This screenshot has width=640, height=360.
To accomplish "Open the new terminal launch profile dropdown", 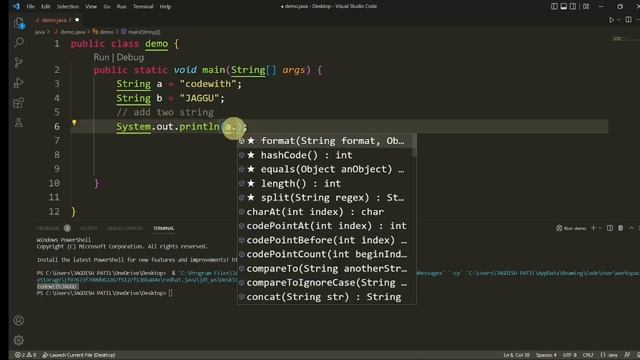I will 600,228.
